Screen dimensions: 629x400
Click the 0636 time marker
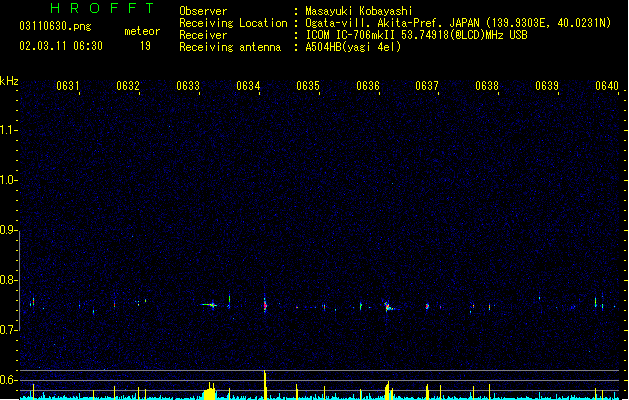[368, 86]
